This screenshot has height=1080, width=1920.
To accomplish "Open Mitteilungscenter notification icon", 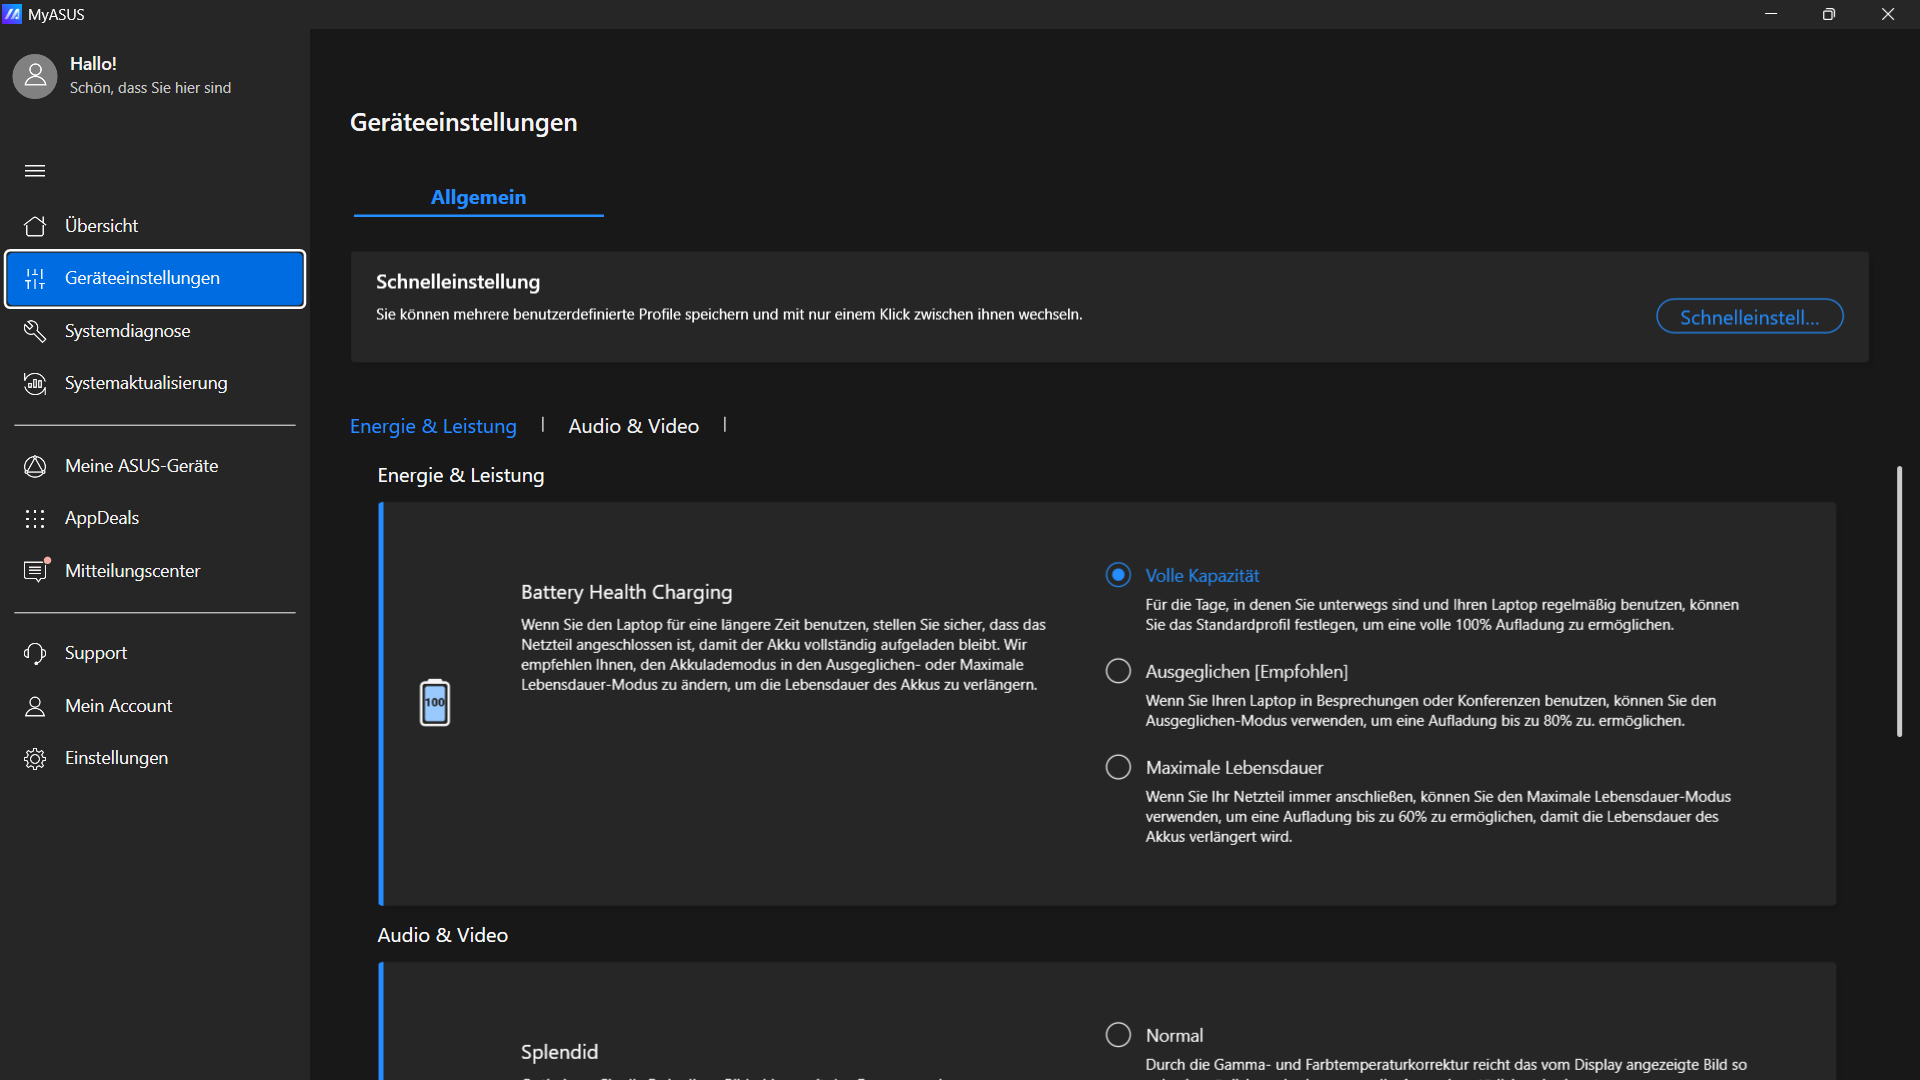I will point(36,571).
